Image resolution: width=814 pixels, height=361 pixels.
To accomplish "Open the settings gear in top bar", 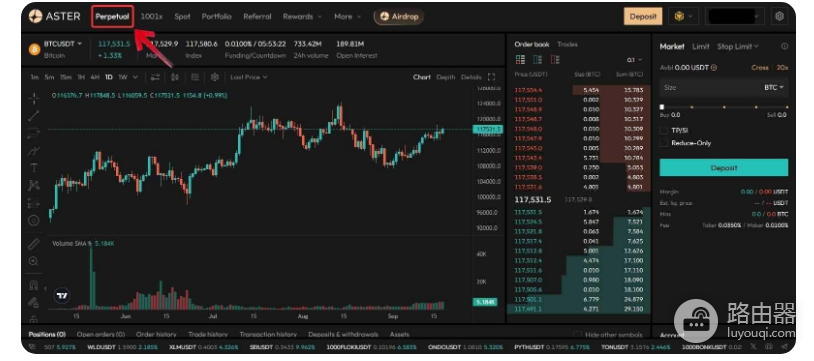I will (x=779, y=16).
